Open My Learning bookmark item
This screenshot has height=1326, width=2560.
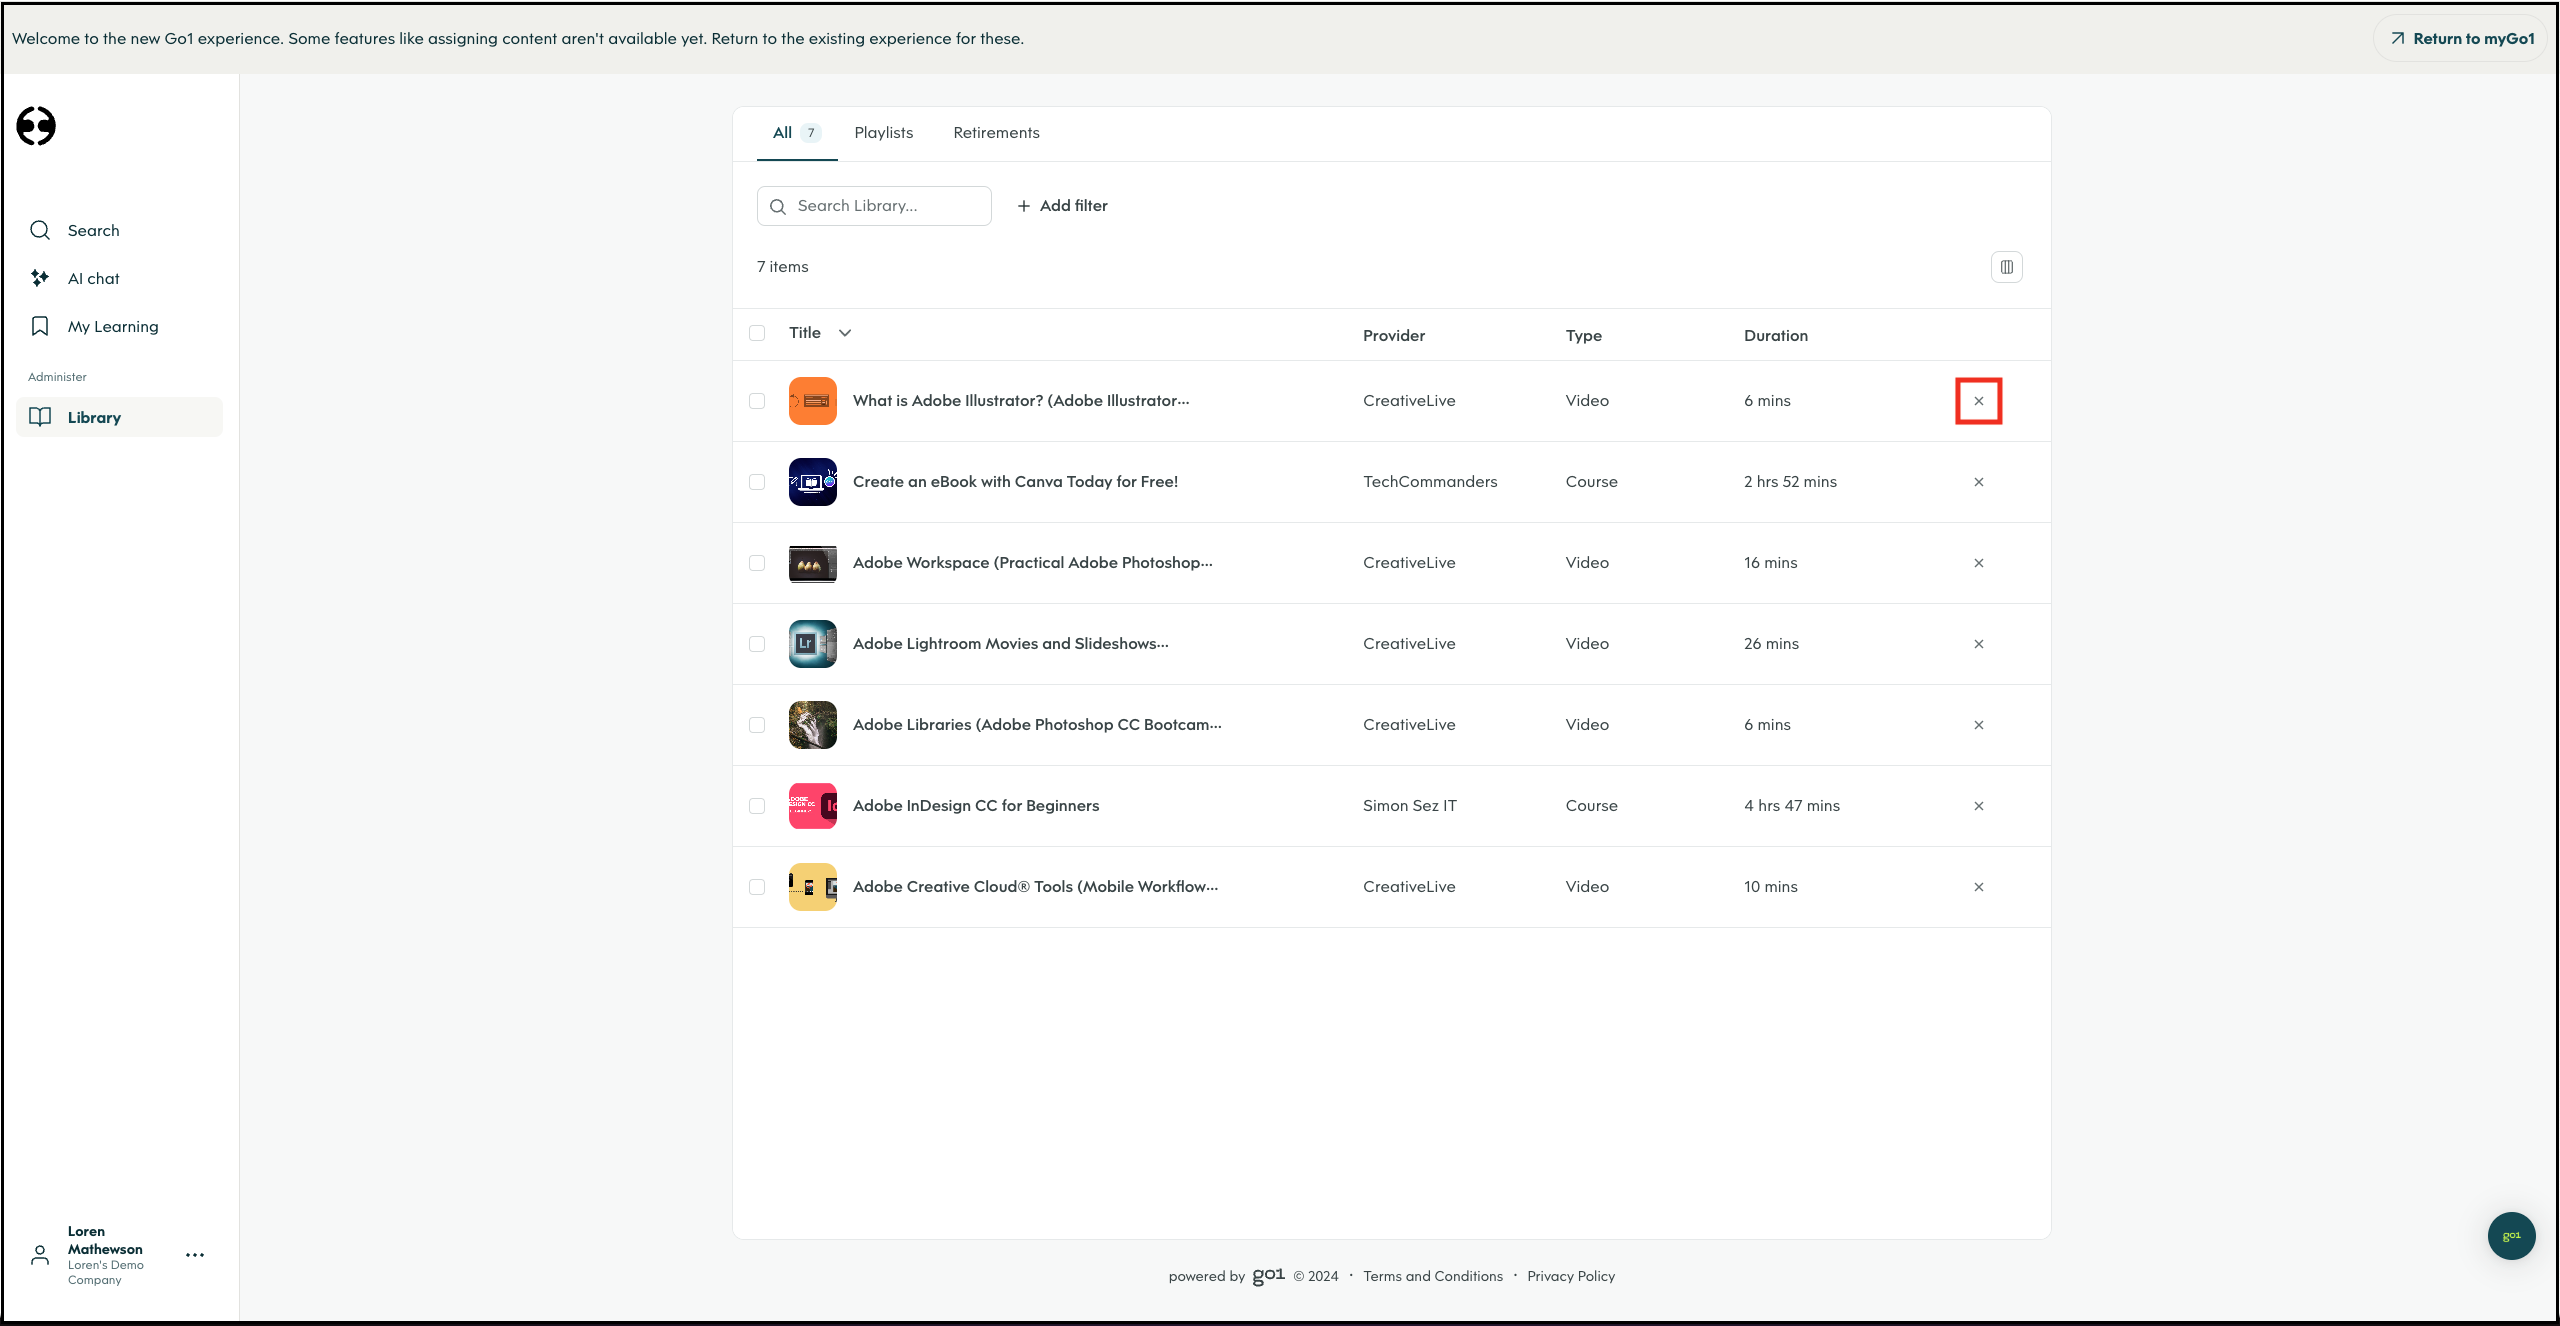point(112,327)
